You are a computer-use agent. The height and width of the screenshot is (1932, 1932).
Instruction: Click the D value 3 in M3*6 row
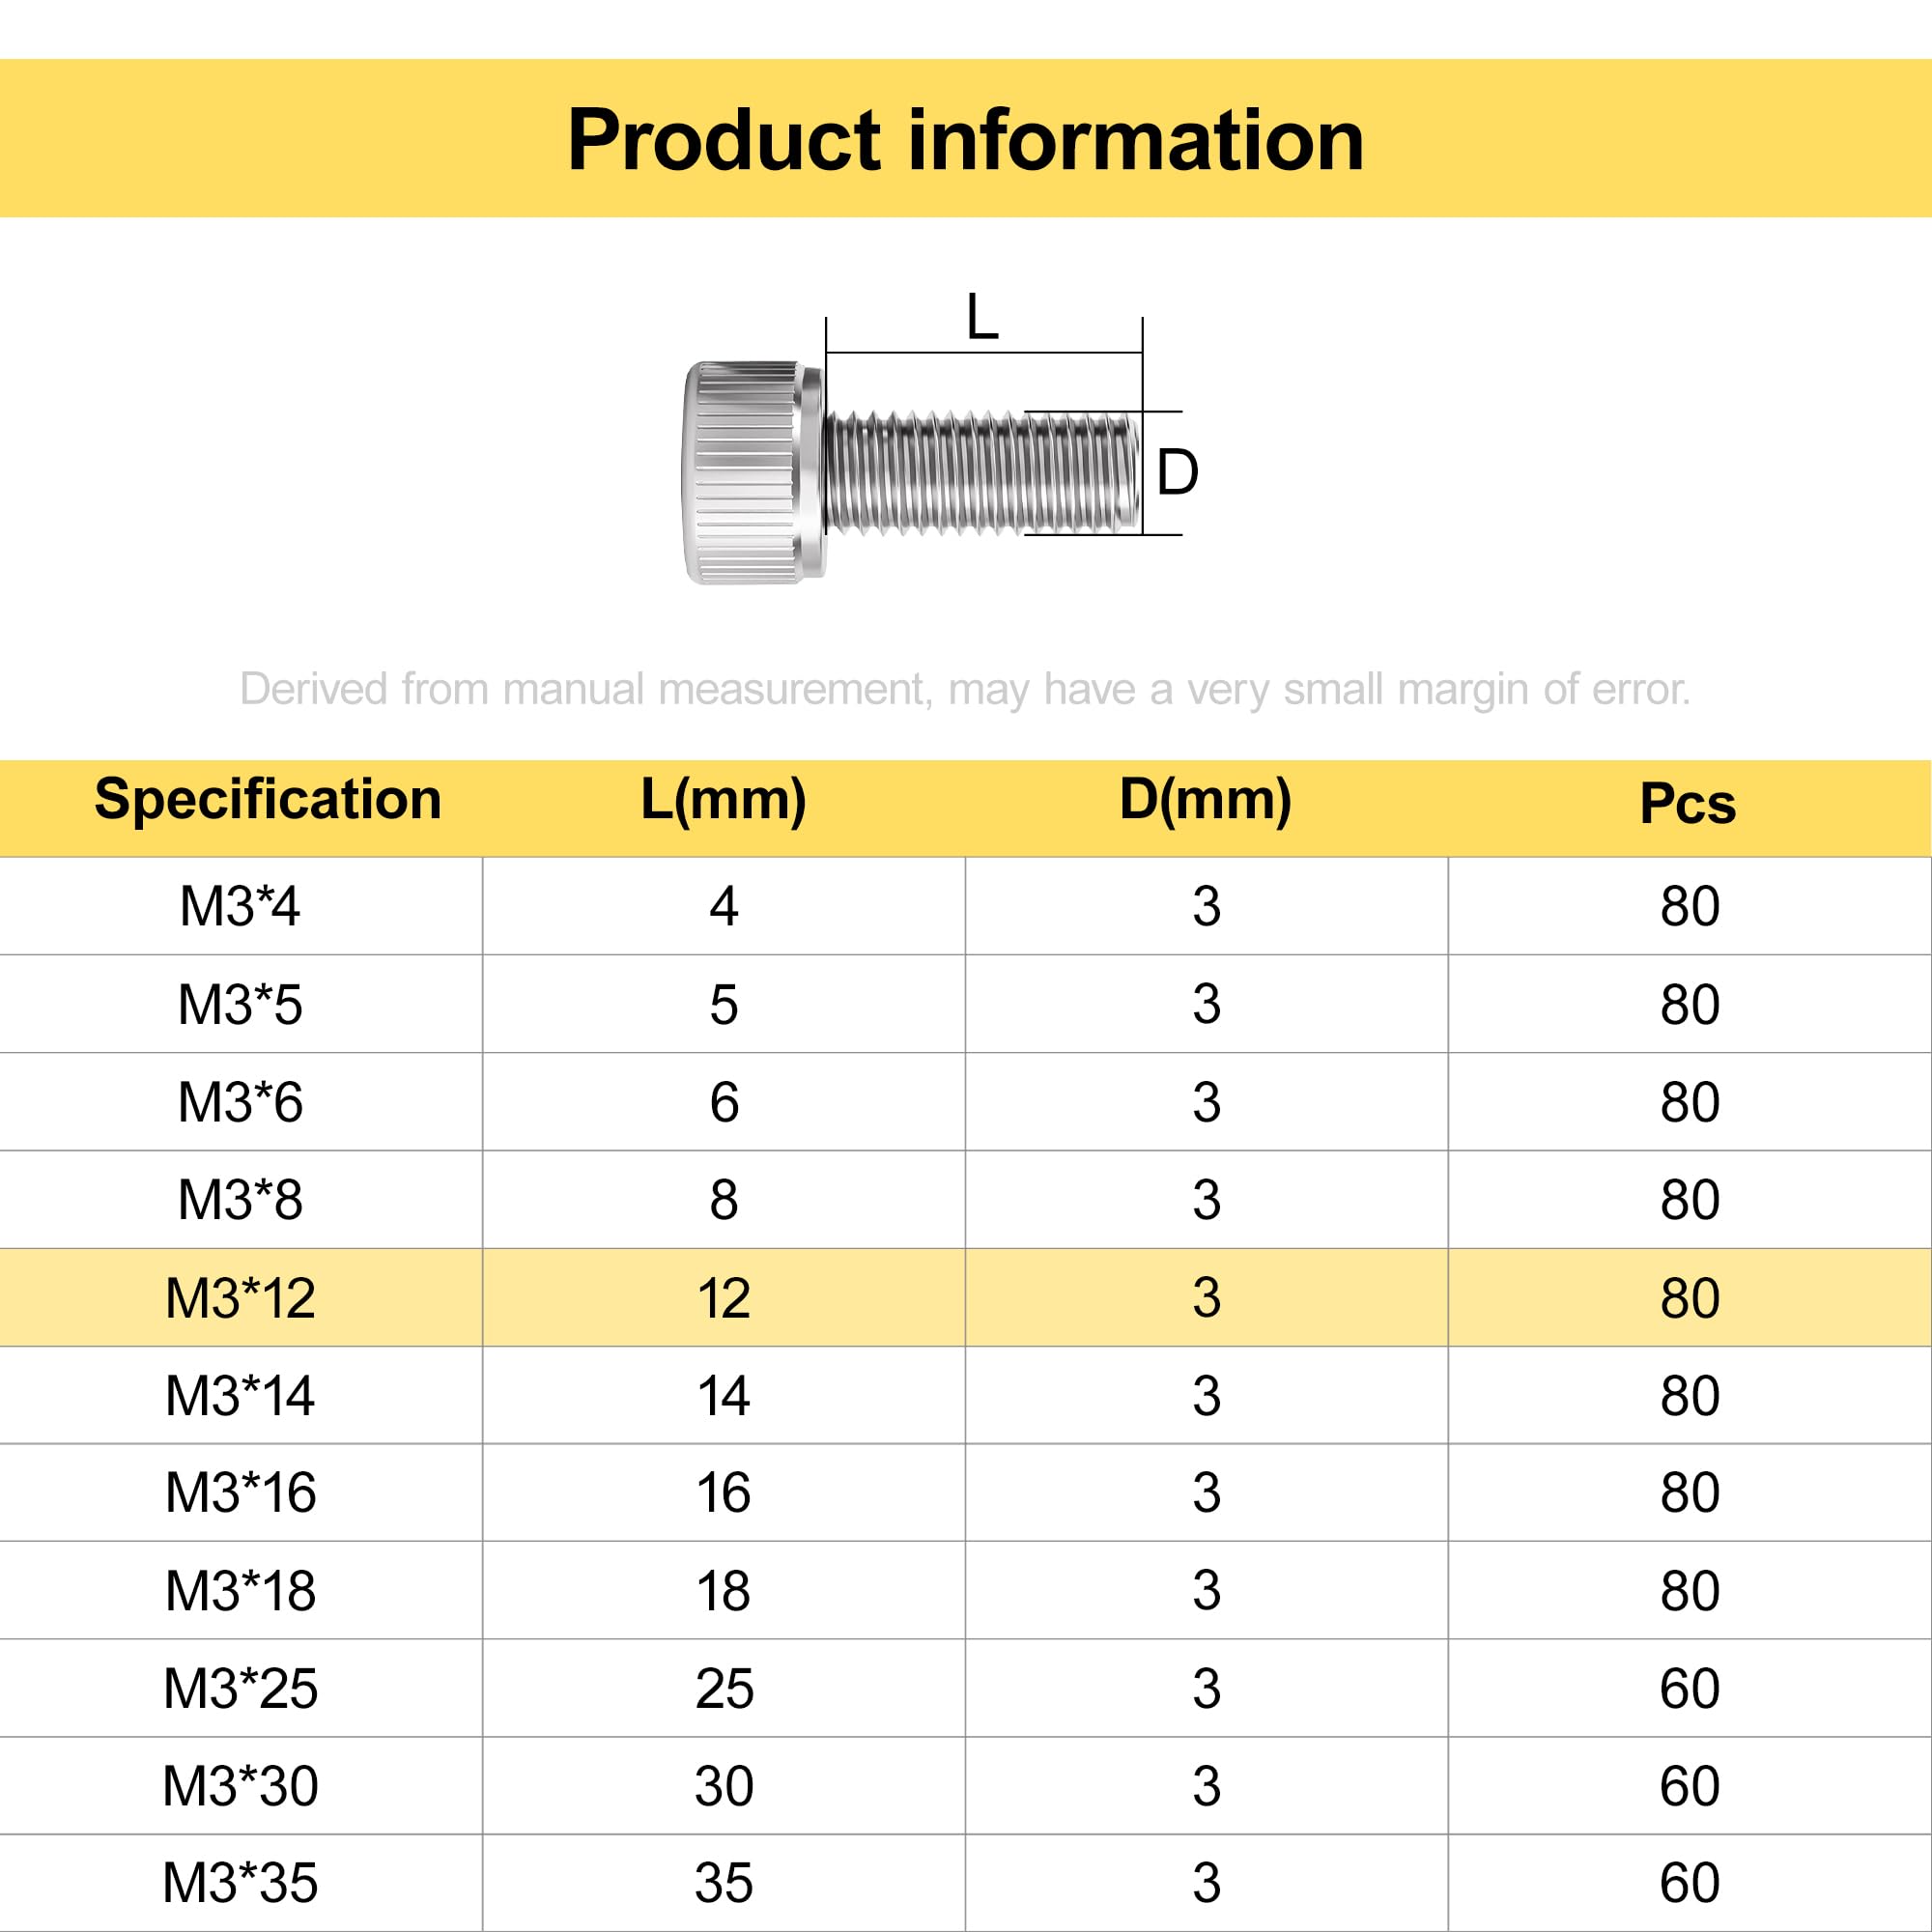tap(1207, 1101)
